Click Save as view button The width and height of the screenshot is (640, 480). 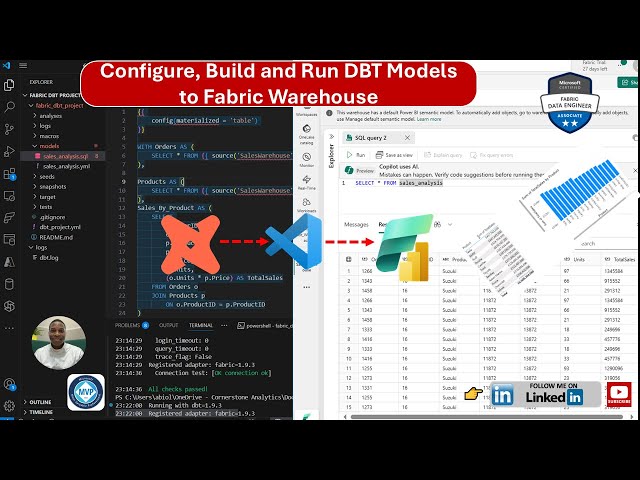394,155
